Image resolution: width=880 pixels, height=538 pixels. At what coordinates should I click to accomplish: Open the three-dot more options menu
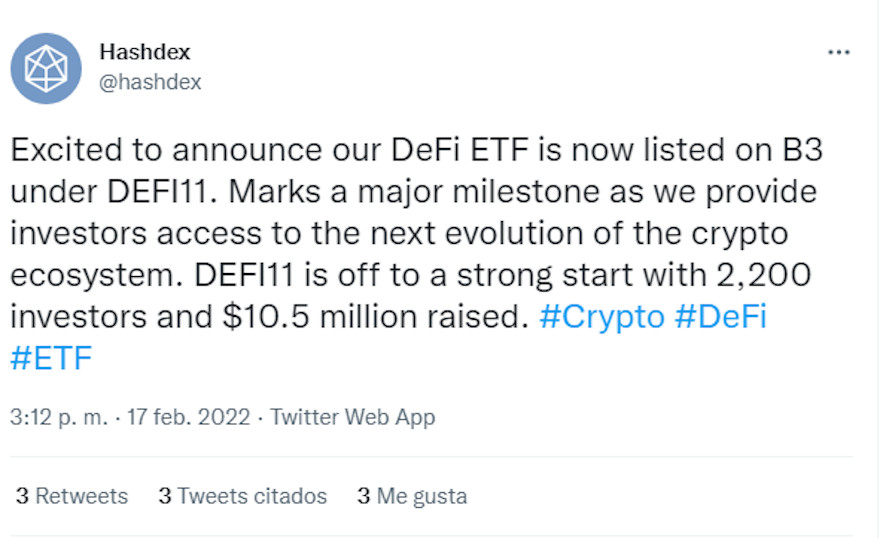[839, 52]
